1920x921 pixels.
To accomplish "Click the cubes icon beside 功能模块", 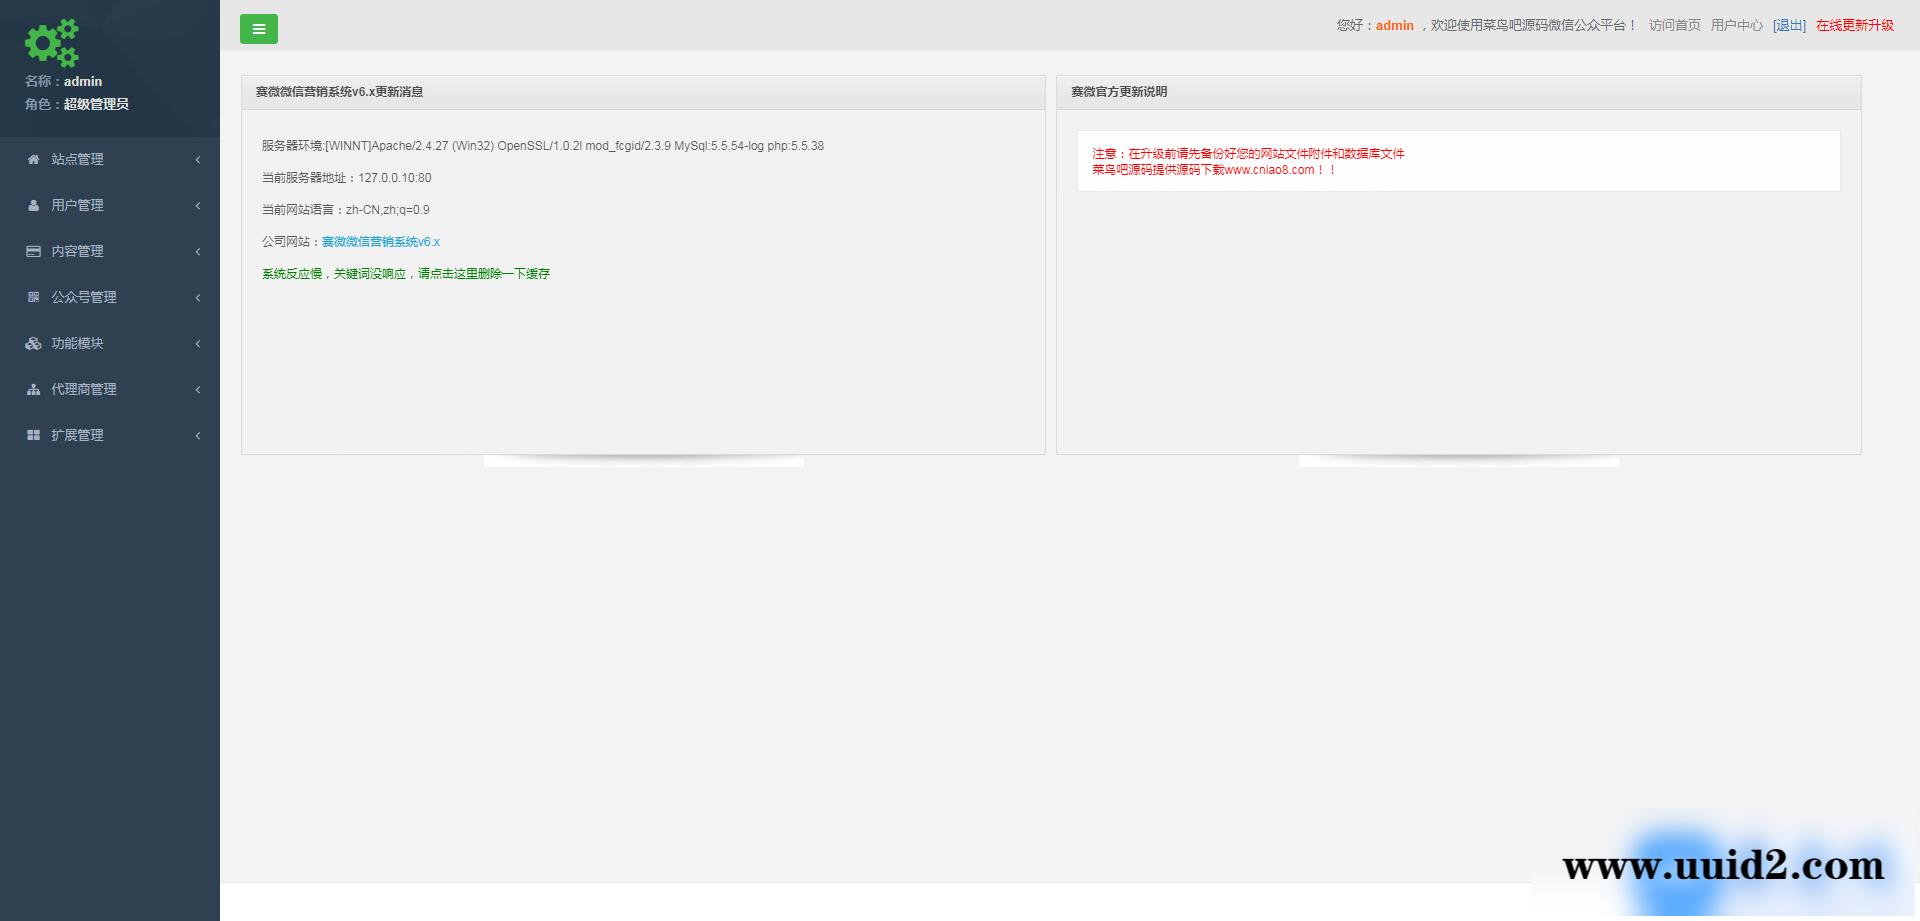I will click(33, 343).
